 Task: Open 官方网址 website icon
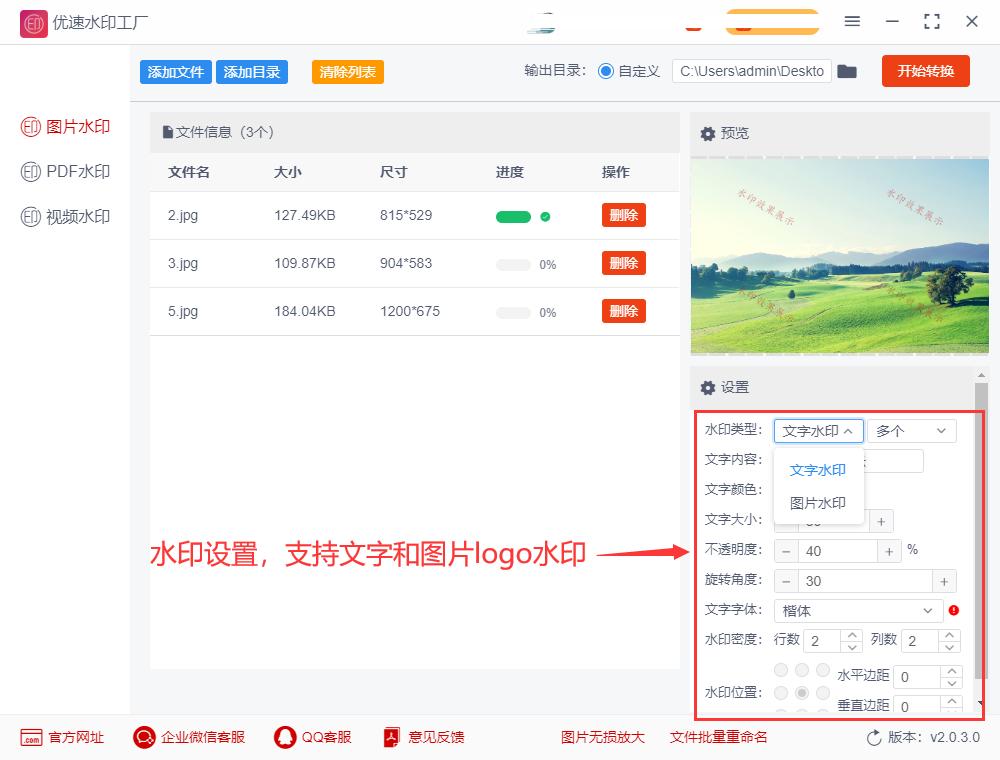pos(31,737)
